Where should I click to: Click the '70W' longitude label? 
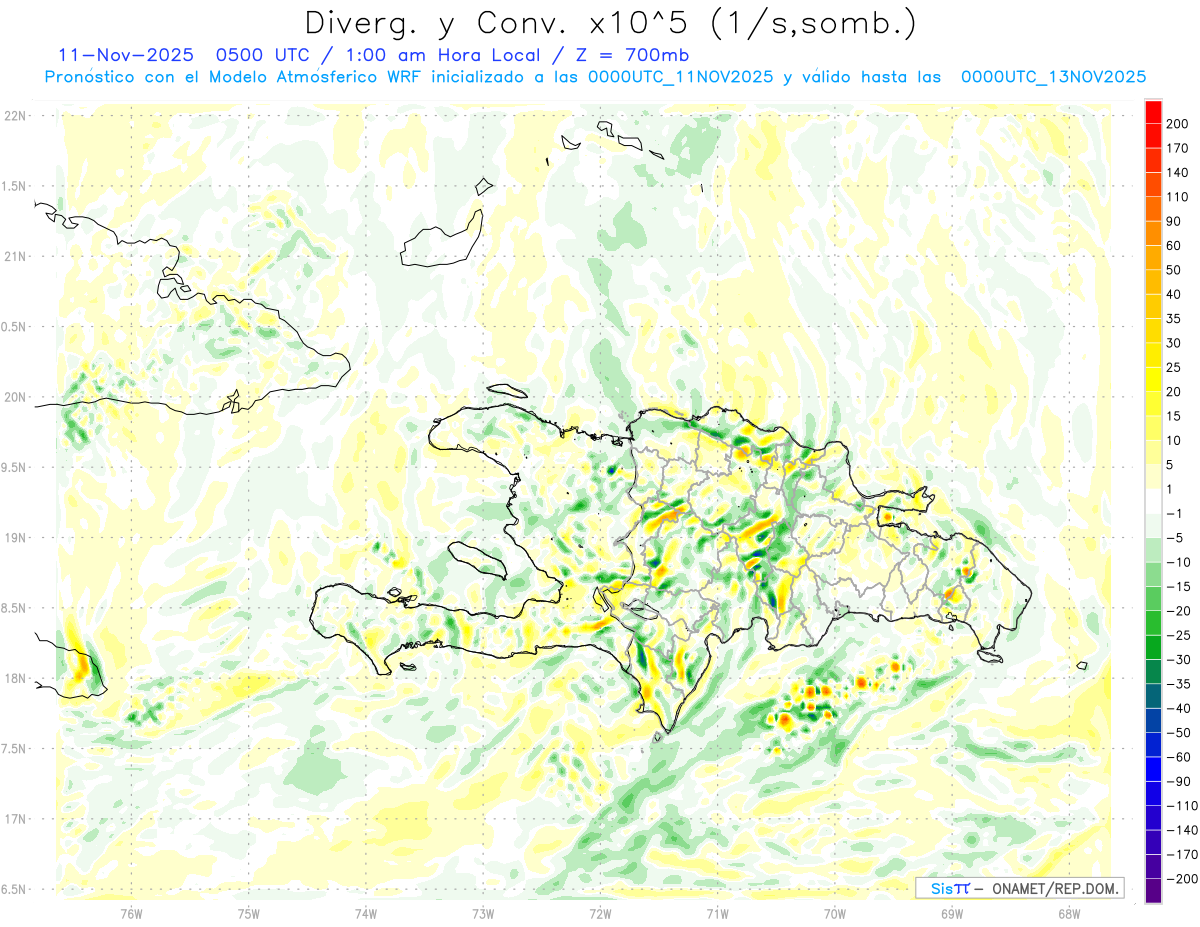[x=835, y=913]
